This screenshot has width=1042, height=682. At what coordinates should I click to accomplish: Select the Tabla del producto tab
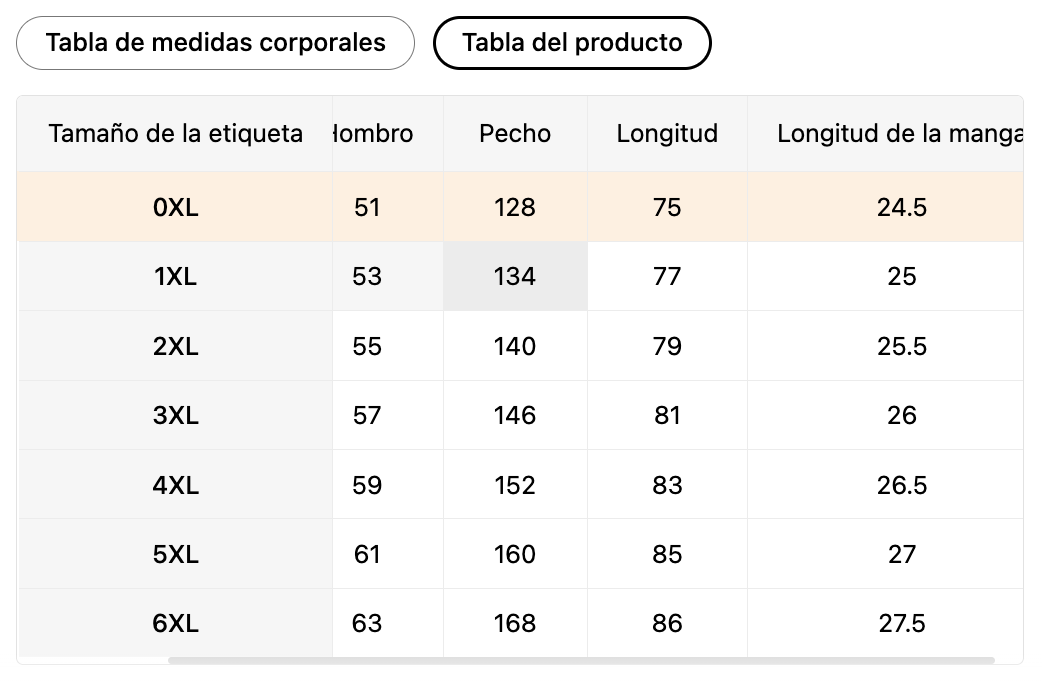[572, 43]
